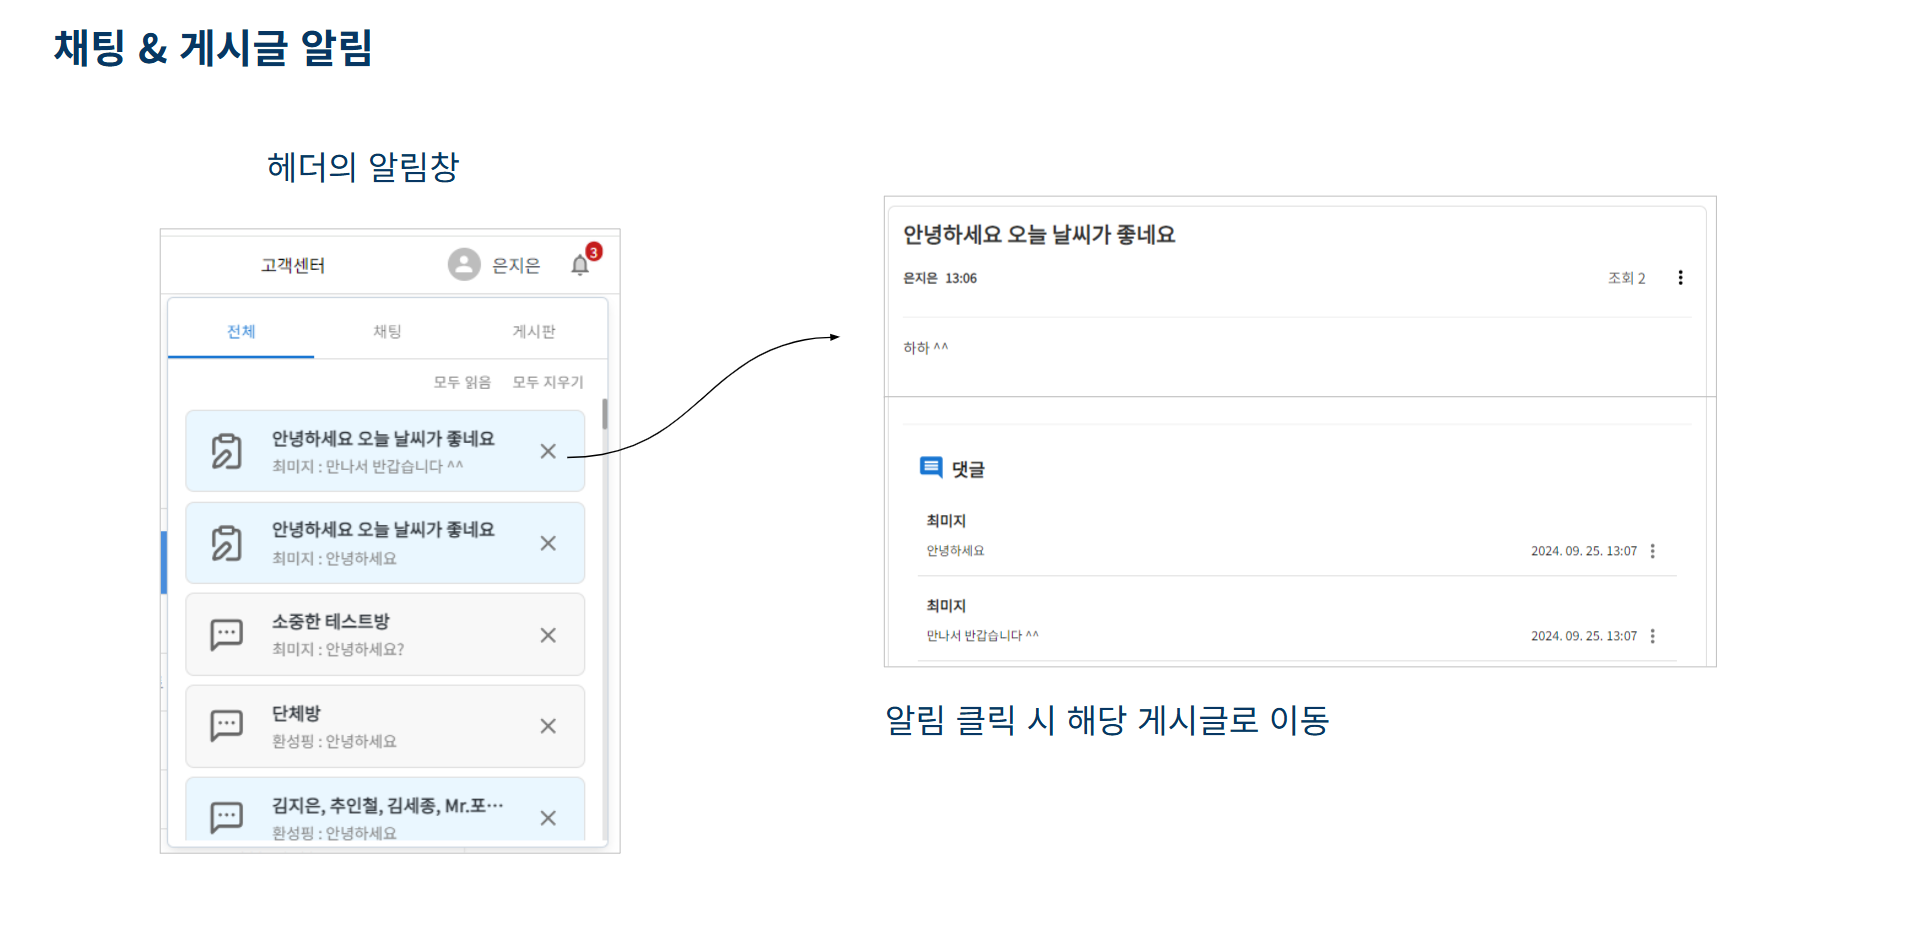This screenshot has width=1919, height=950.
Task: Dismiss the 소중한 테스트방 chat notification
Action: coord(548,635)
